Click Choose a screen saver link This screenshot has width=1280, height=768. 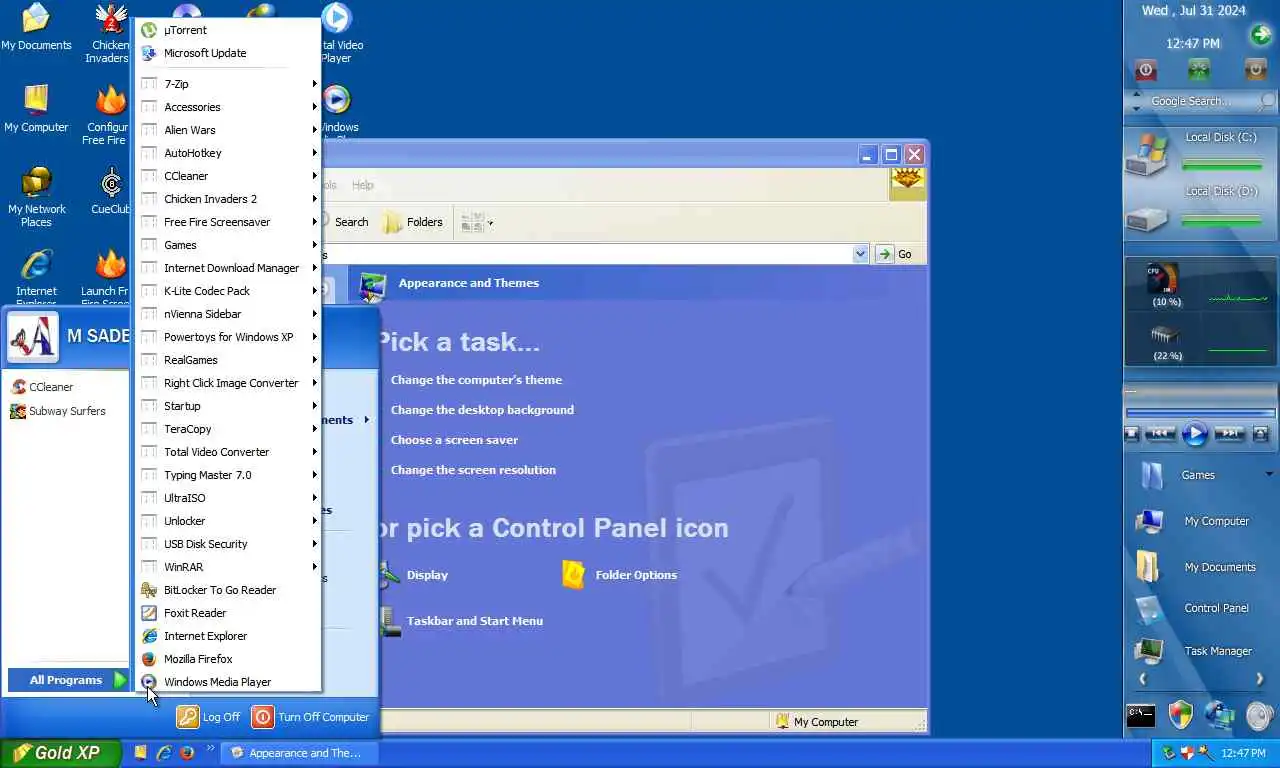(454, 440)
